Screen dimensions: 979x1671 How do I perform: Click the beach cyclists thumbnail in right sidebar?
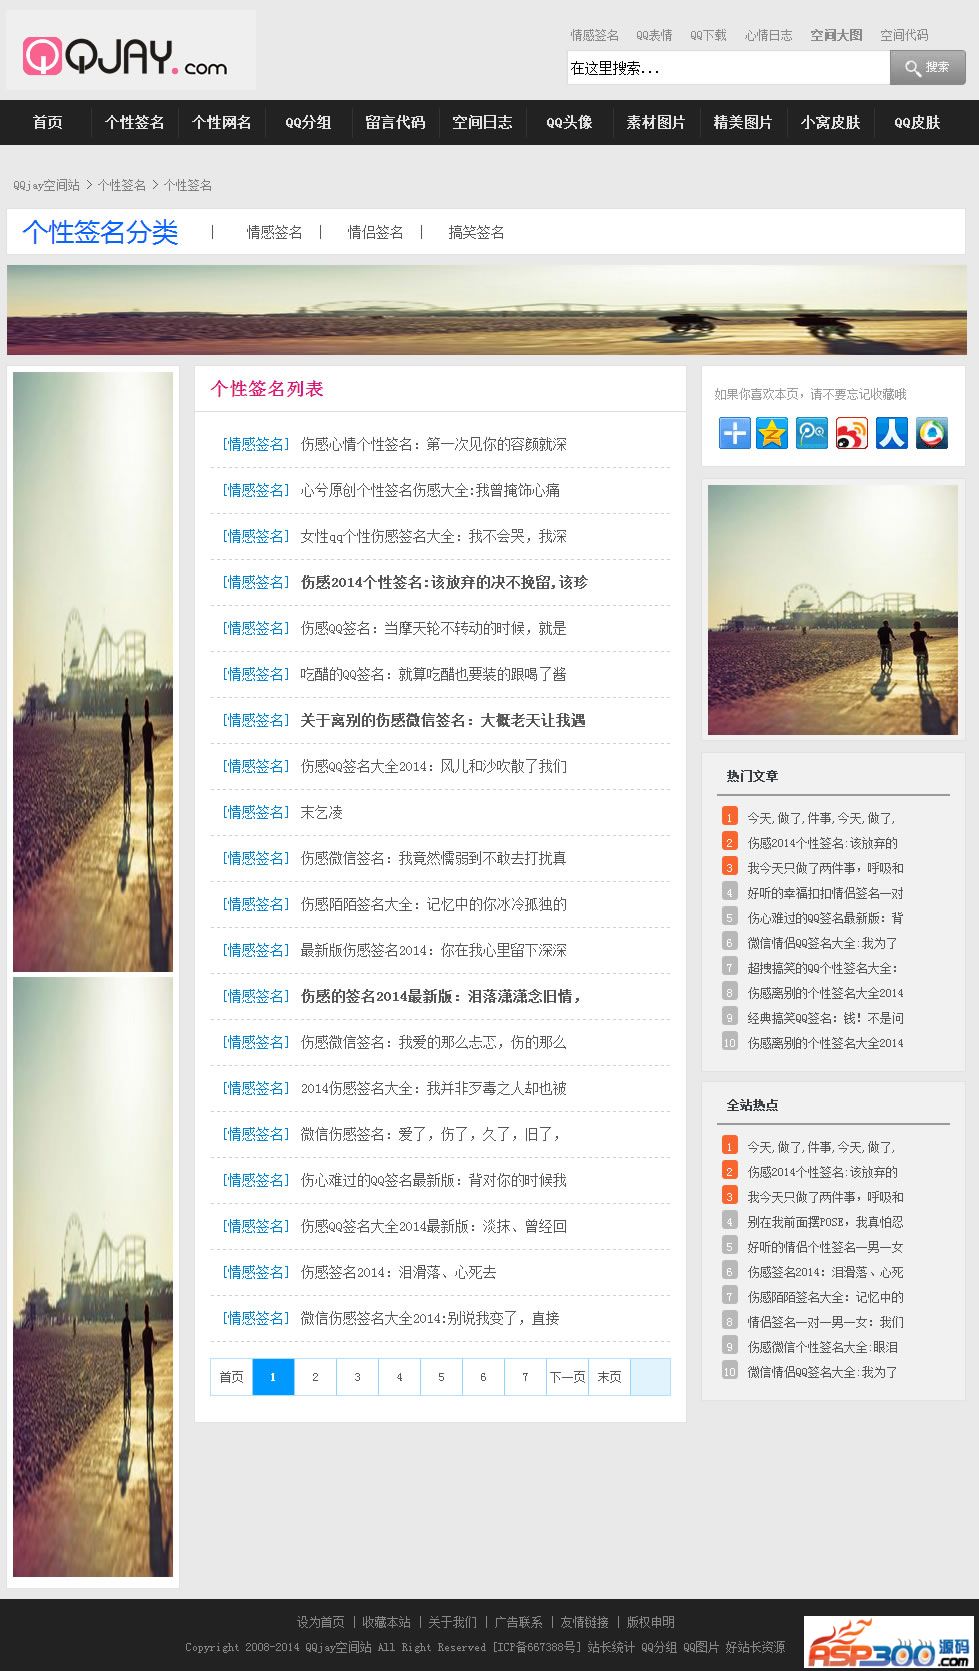(x=832, y=610)
